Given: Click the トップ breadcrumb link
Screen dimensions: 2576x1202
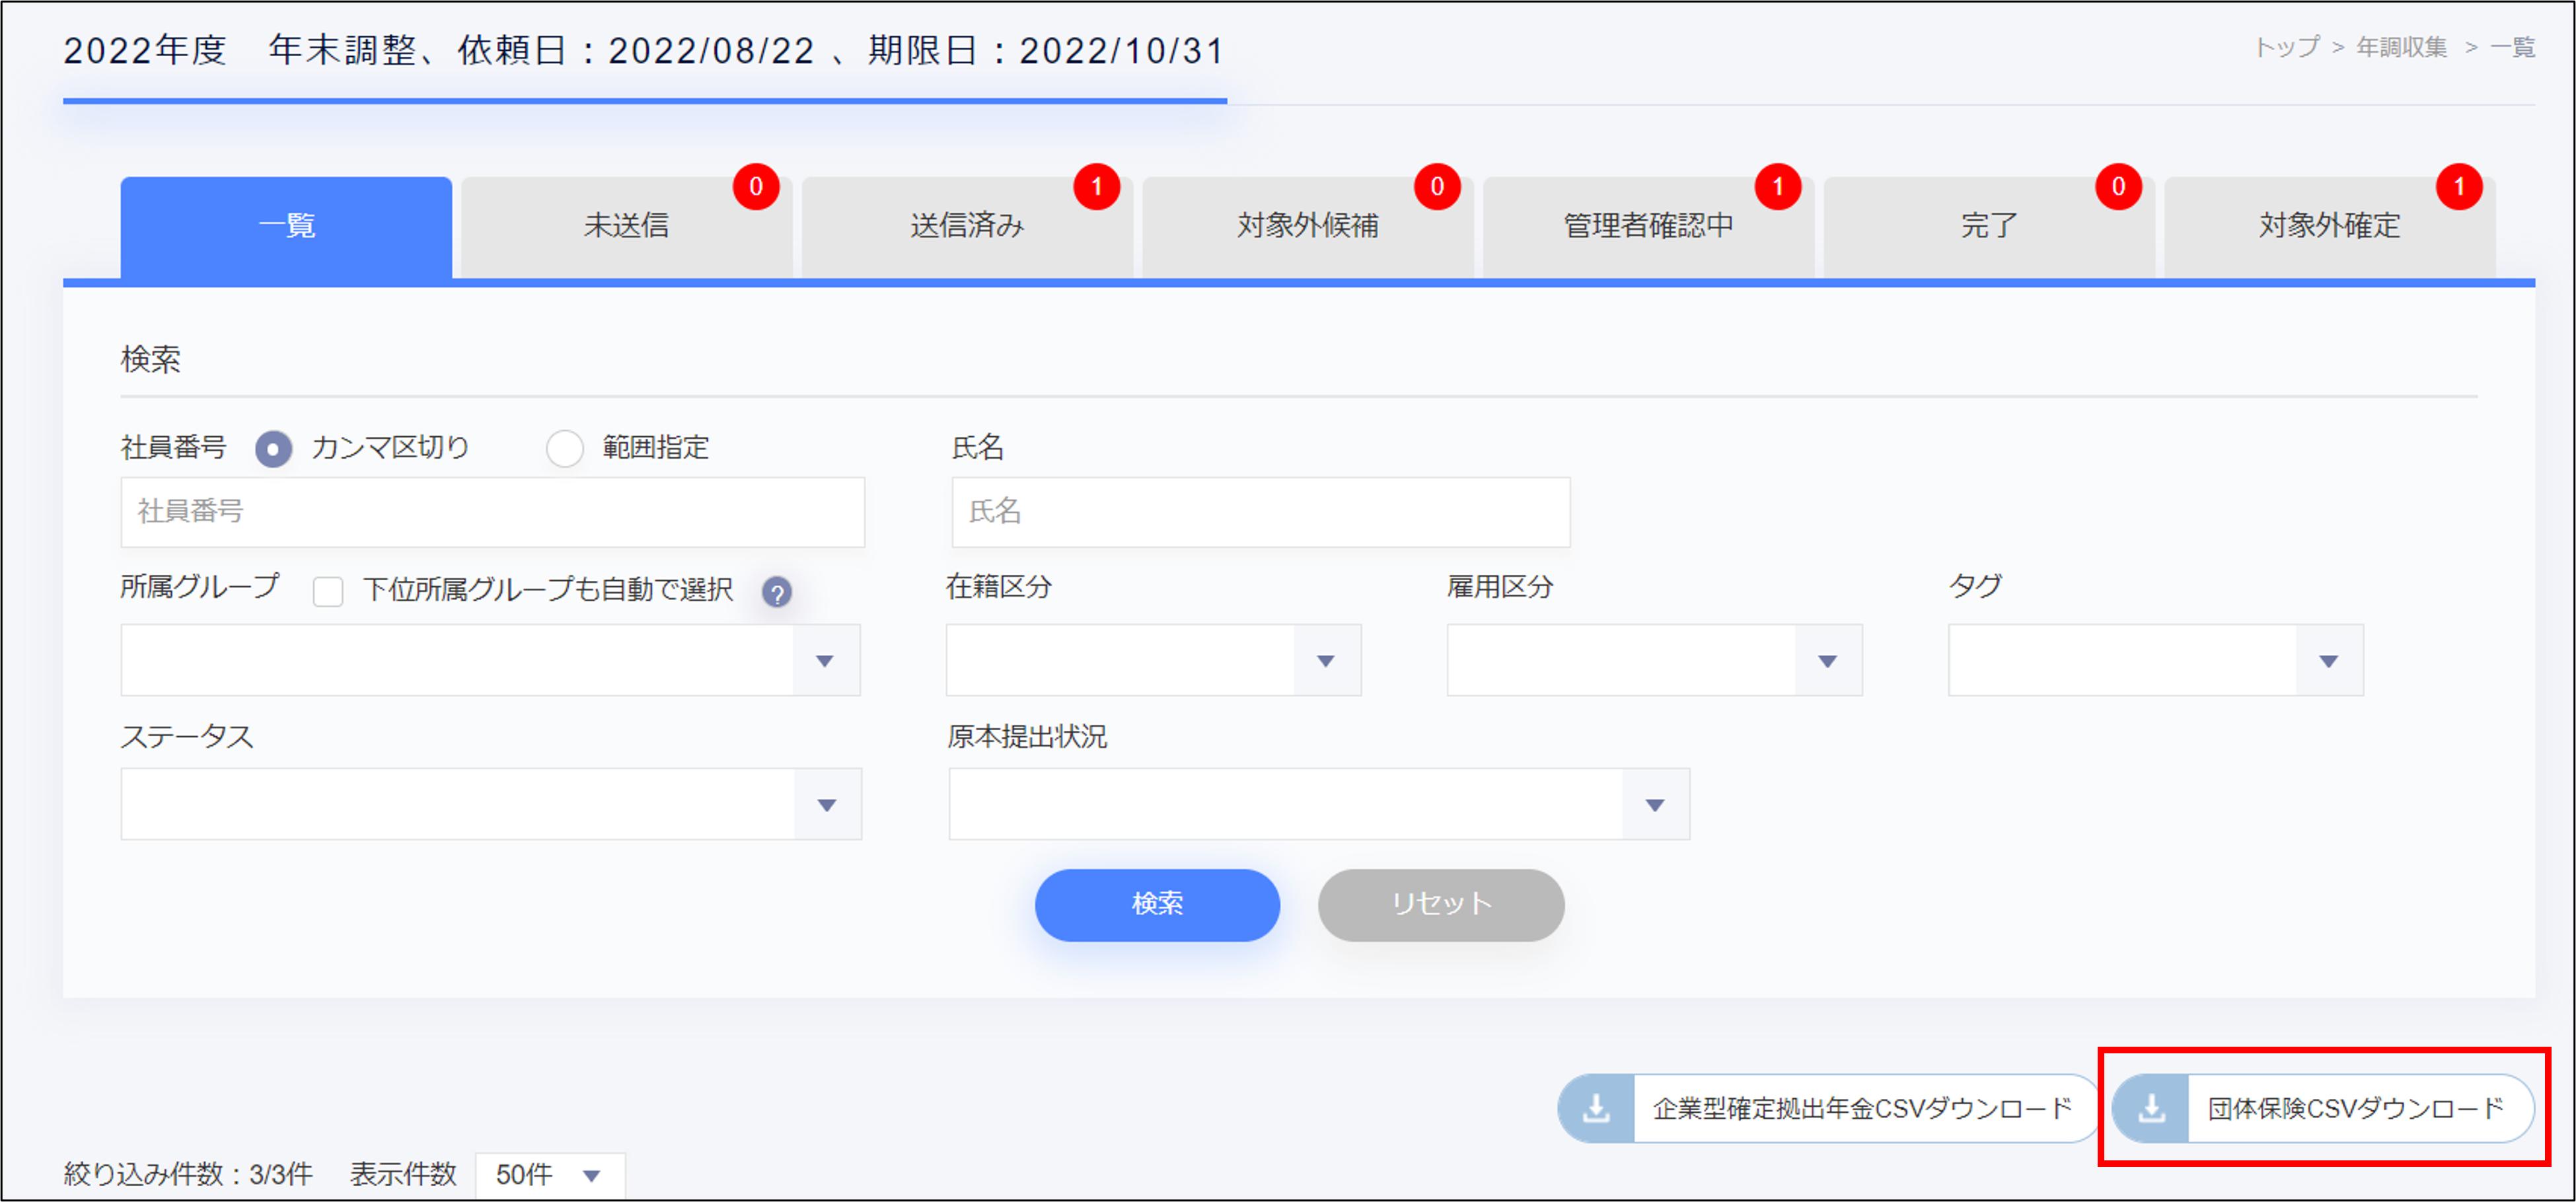Looking at the screenshot, I should click(2286, 47).
